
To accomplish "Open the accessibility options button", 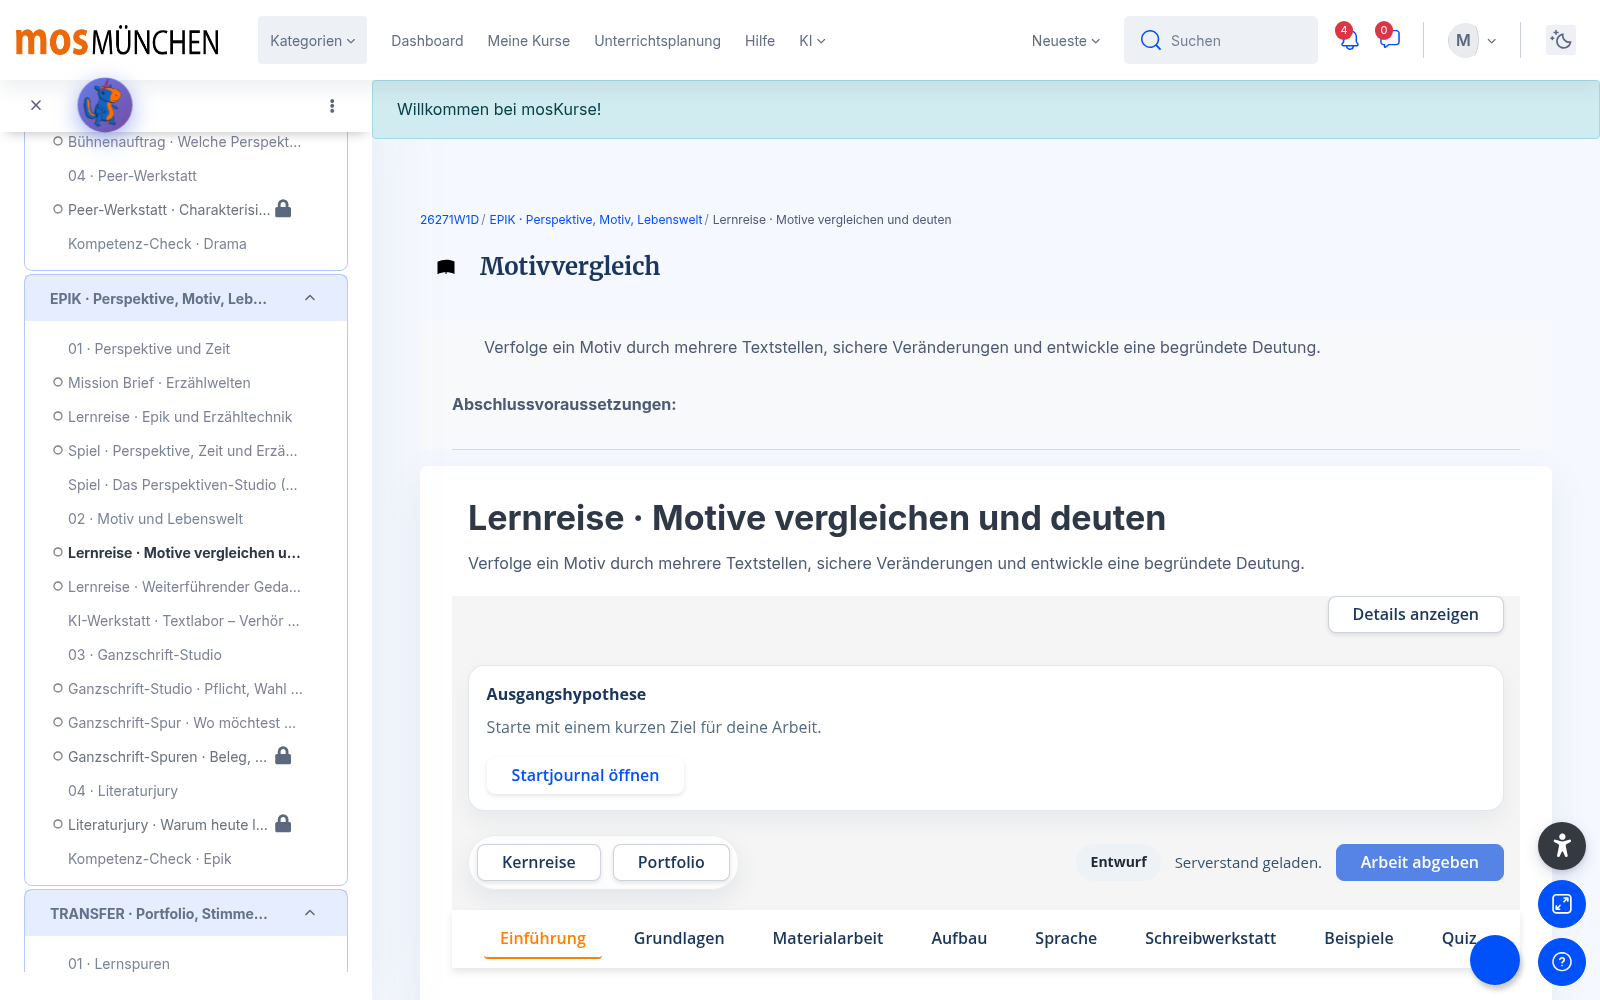I will point(1562,846).
